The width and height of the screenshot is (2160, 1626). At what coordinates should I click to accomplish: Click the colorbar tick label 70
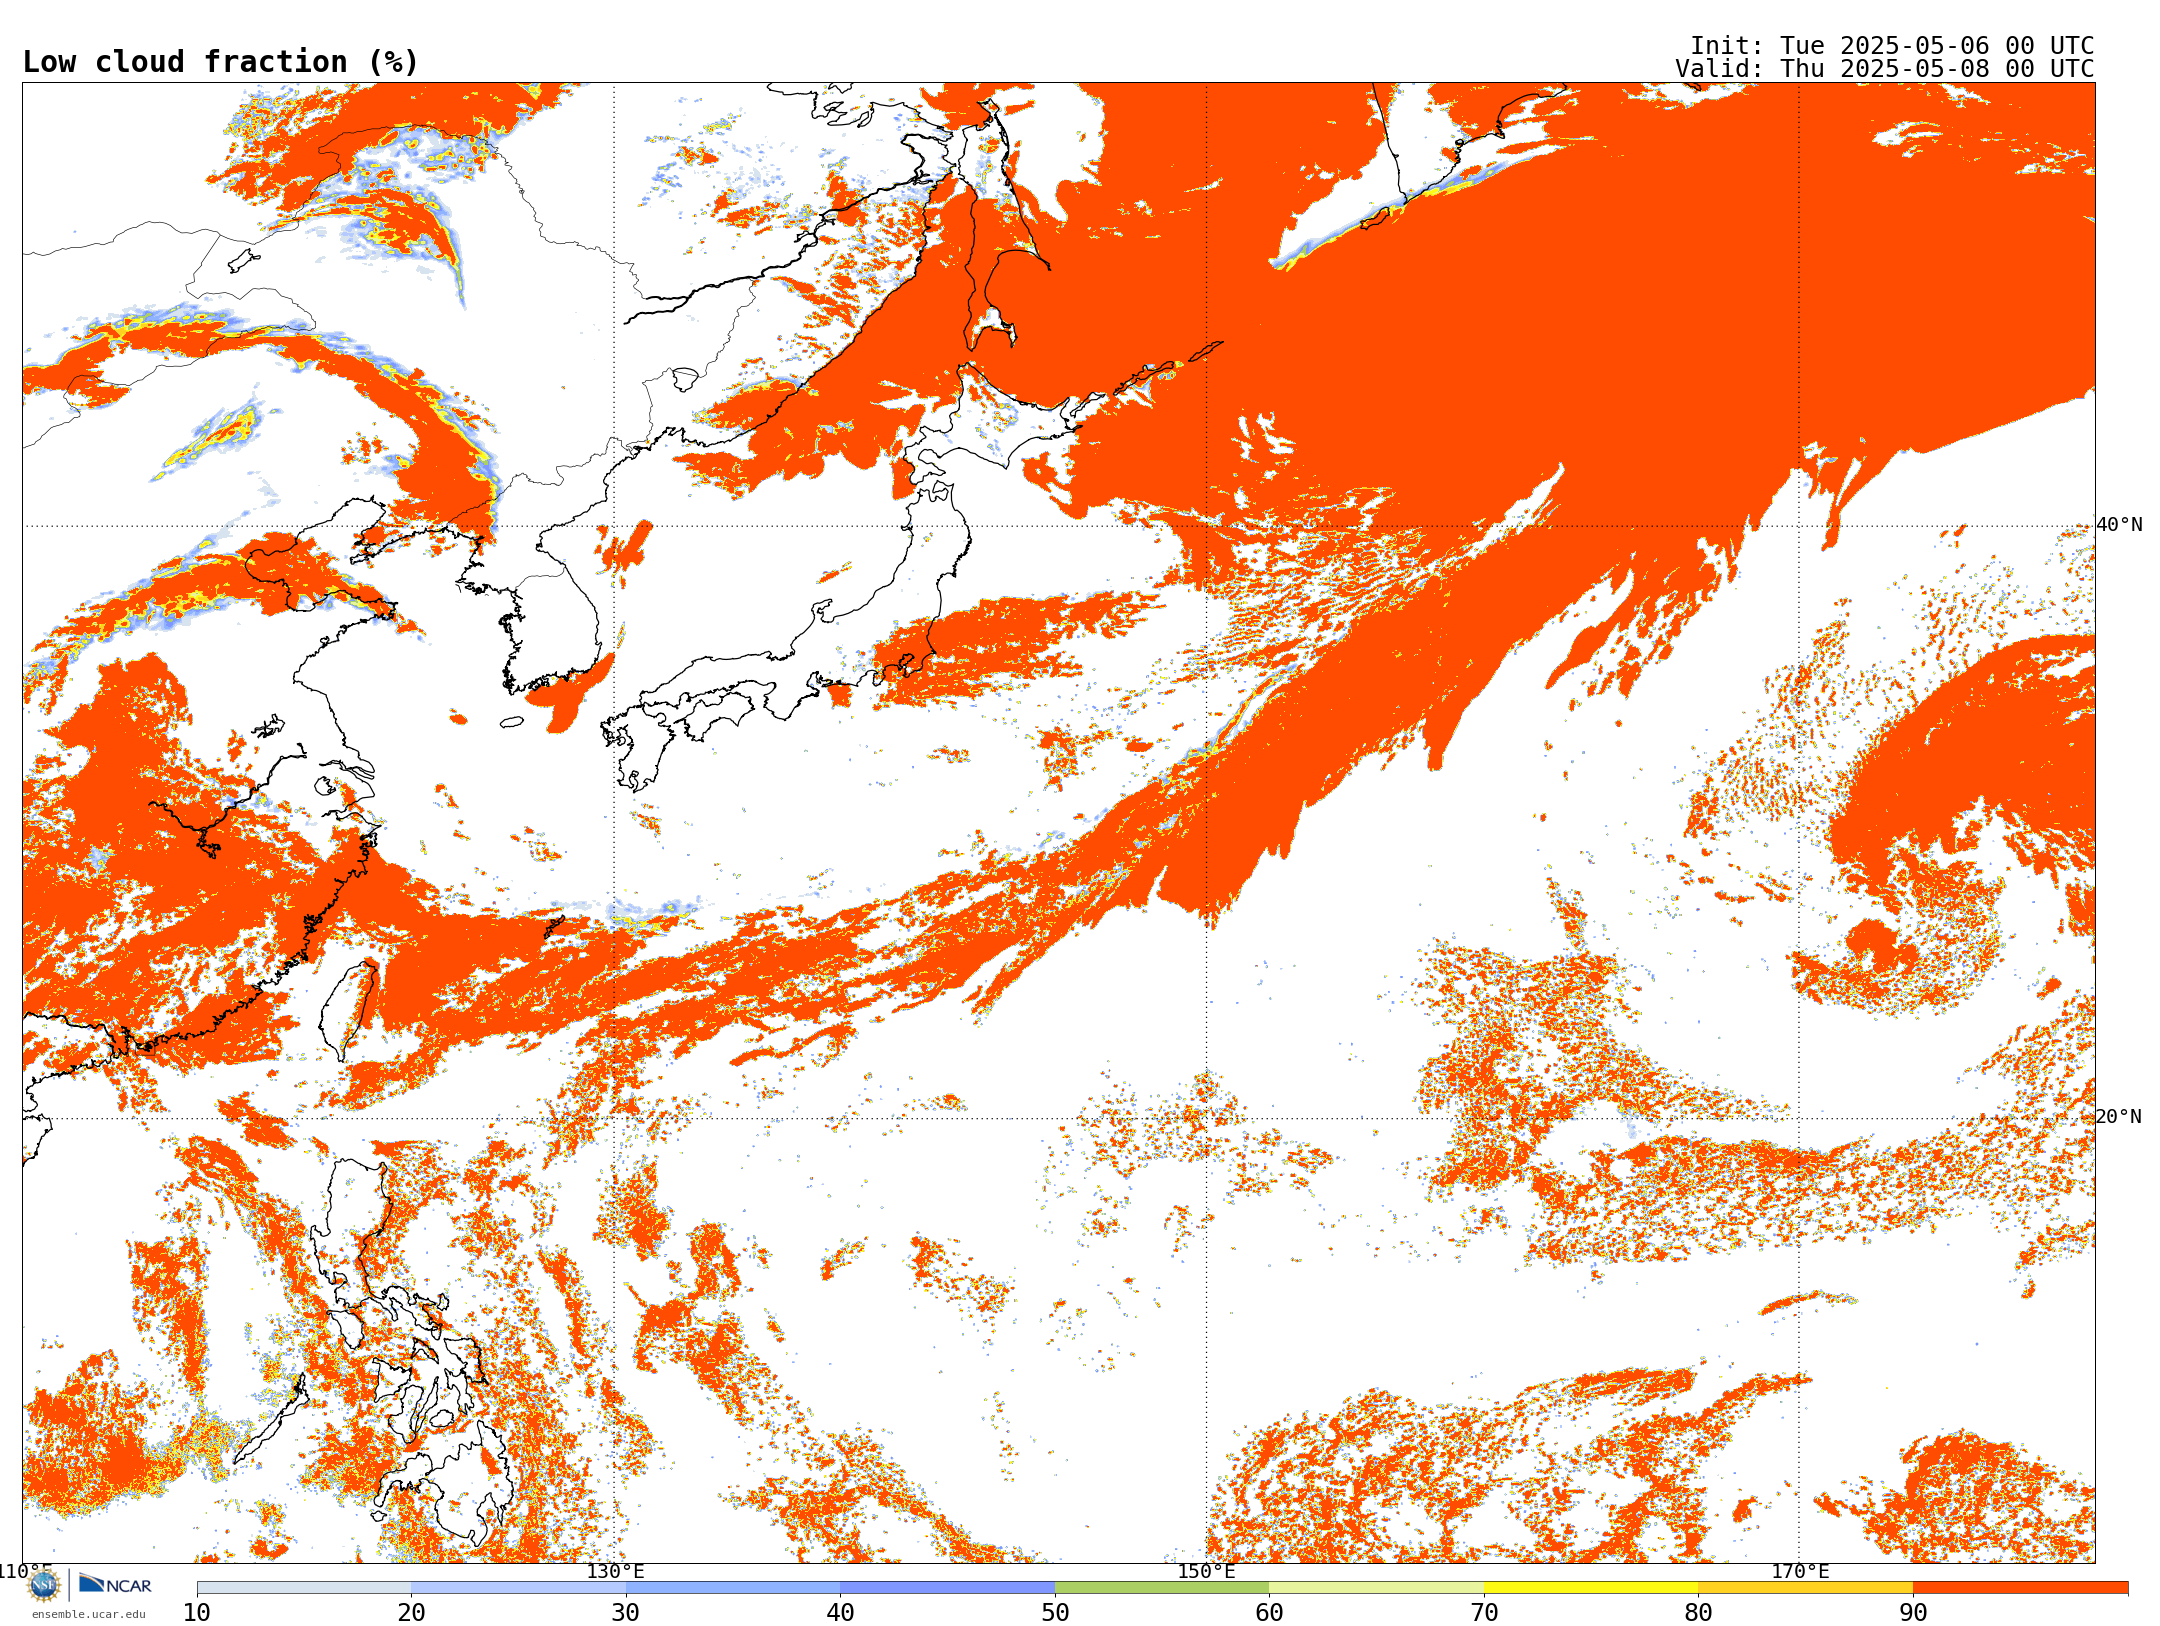1484,1613
